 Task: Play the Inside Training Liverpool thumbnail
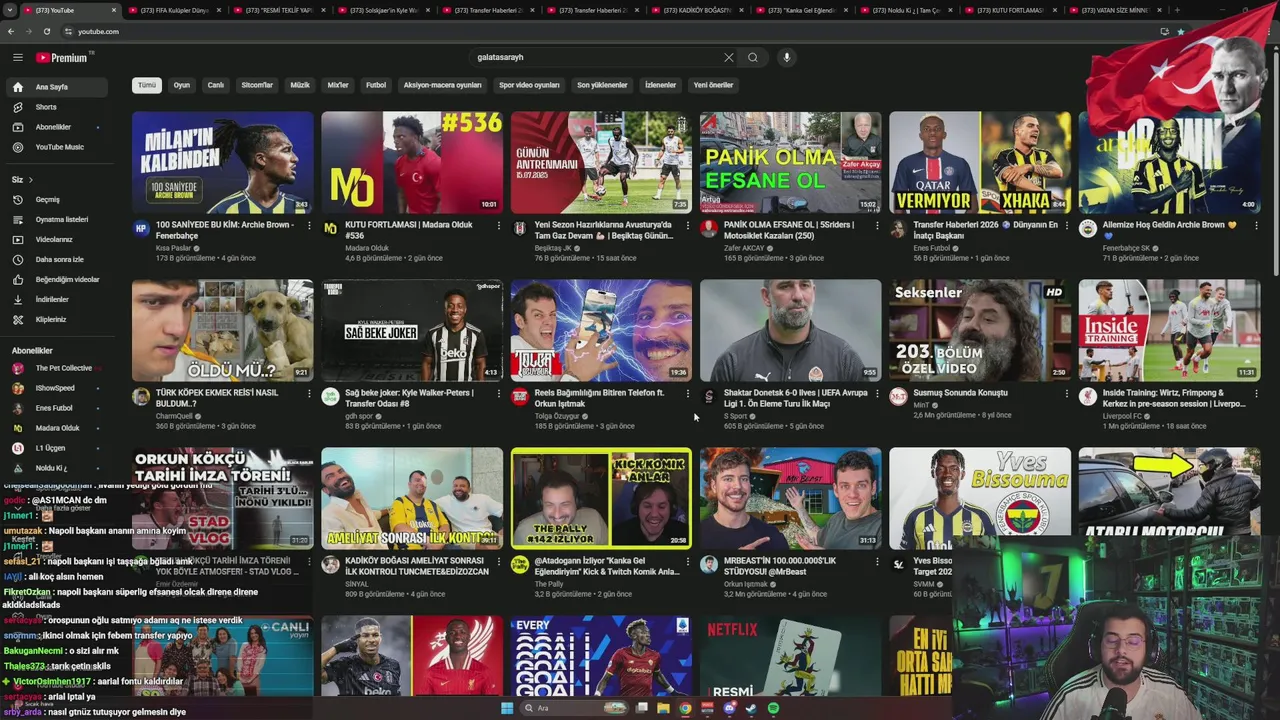pos(1169,330)
